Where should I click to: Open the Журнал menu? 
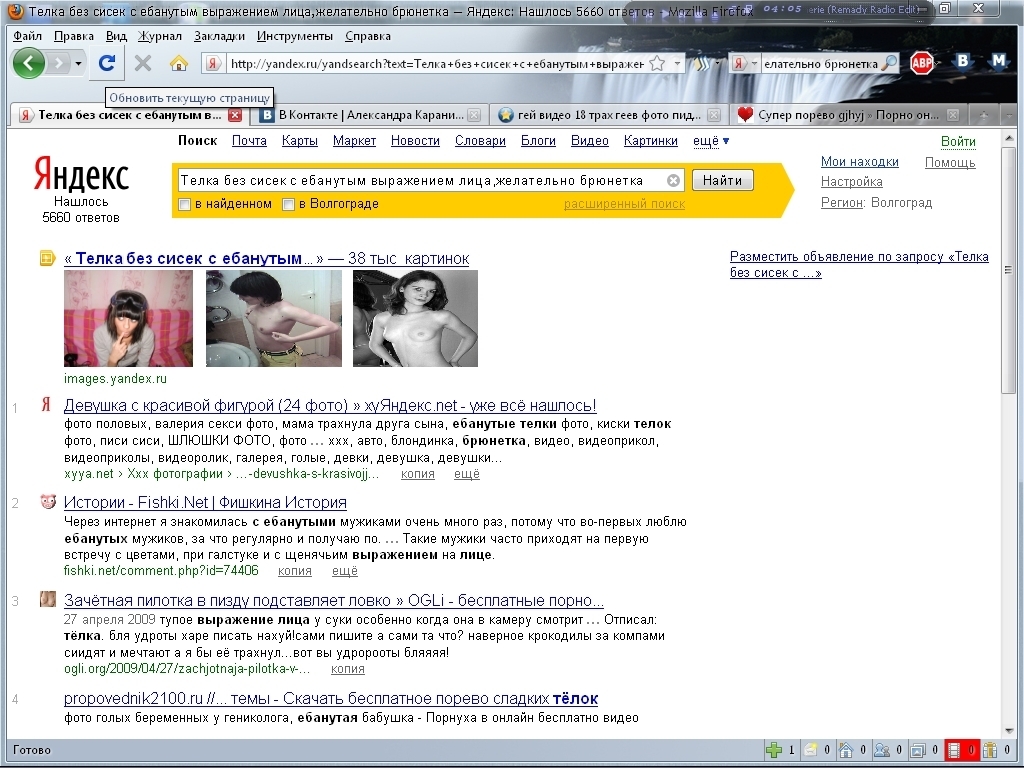tap(159, 36)
